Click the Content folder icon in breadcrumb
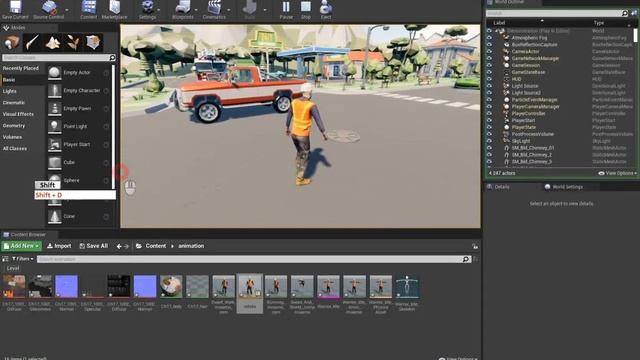This screenshot has width=640, height=360. click(x=139, y=246)
